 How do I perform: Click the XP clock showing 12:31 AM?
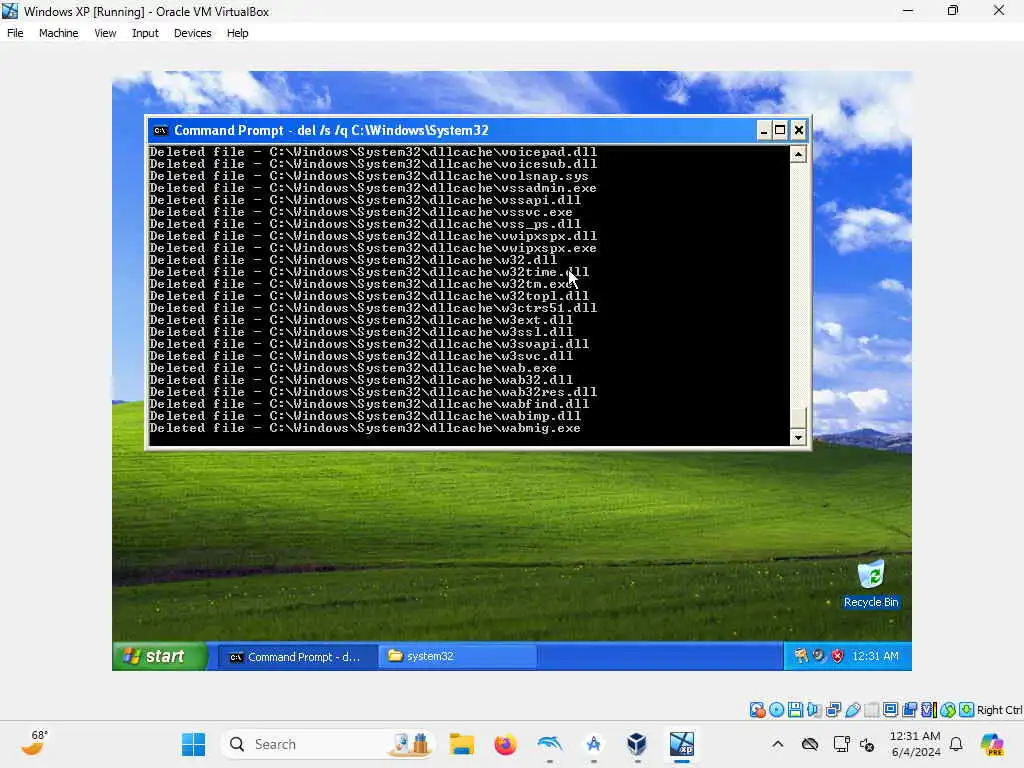click(x=875, y=656)
